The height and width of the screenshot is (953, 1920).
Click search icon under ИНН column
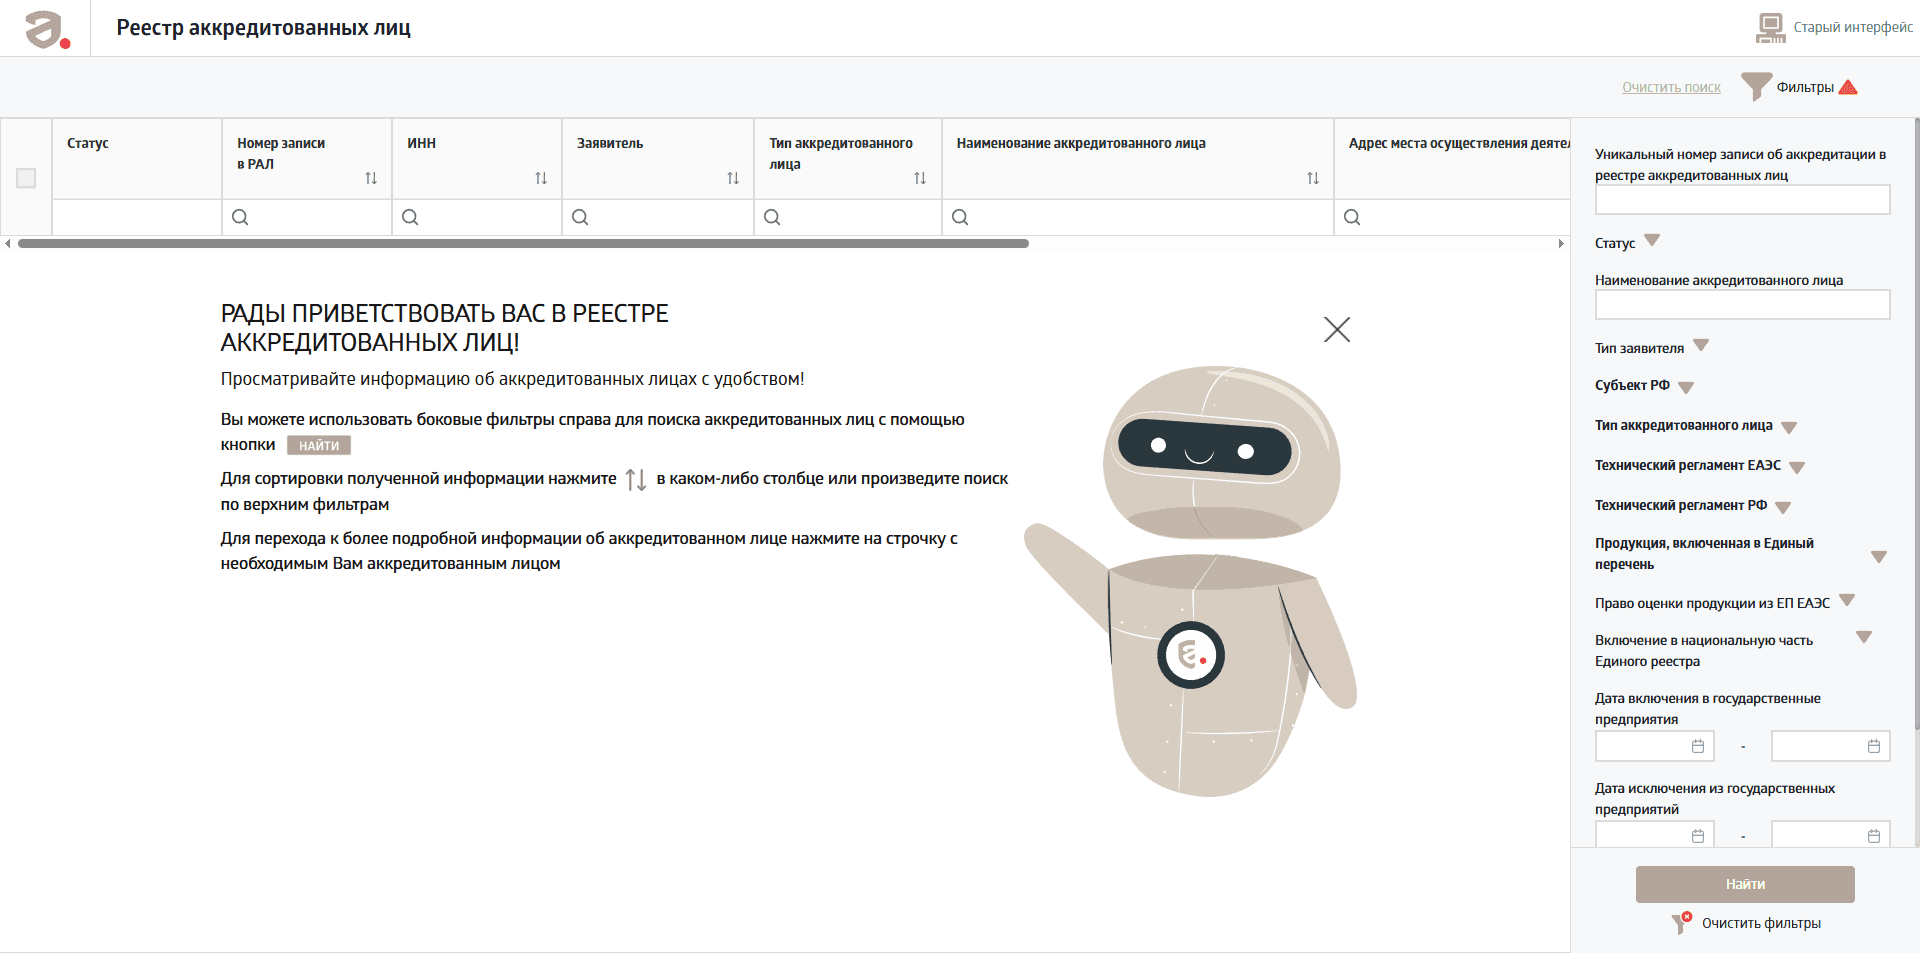pyautogui.click(x=410, y=217)
